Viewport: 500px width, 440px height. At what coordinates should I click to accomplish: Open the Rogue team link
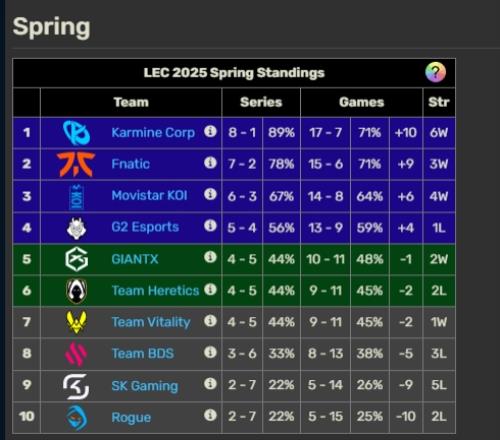131,417
